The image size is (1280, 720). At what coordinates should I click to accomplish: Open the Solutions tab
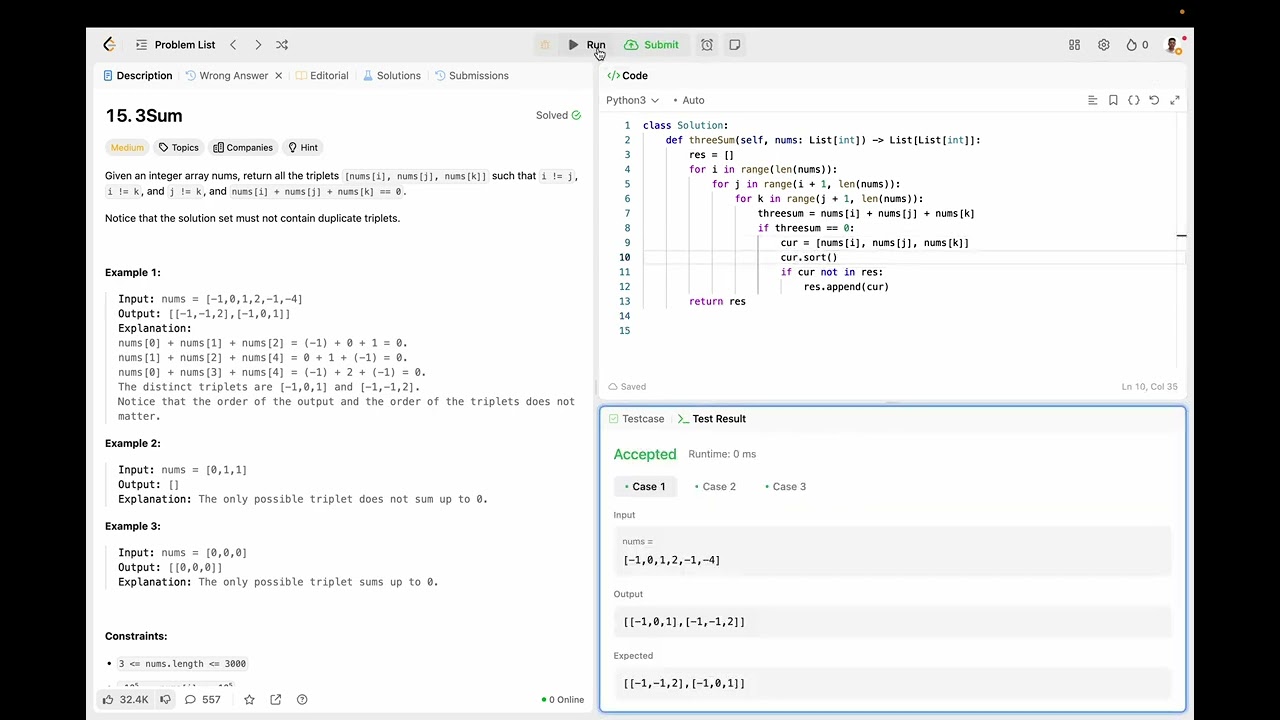click(392, 75)
